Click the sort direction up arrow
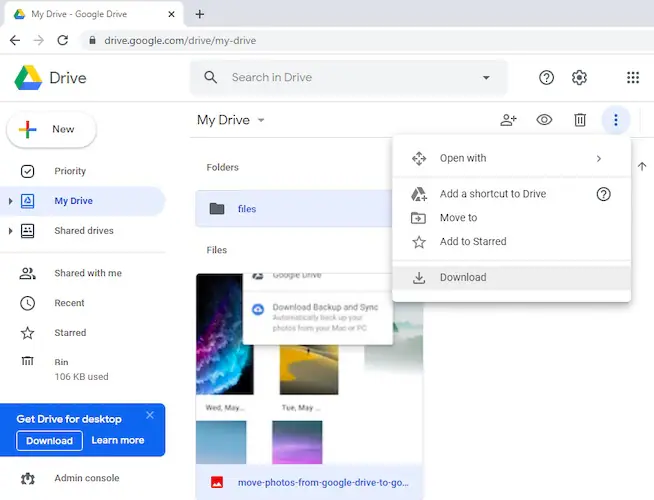654x500 pixels. [x=642, y=166]
